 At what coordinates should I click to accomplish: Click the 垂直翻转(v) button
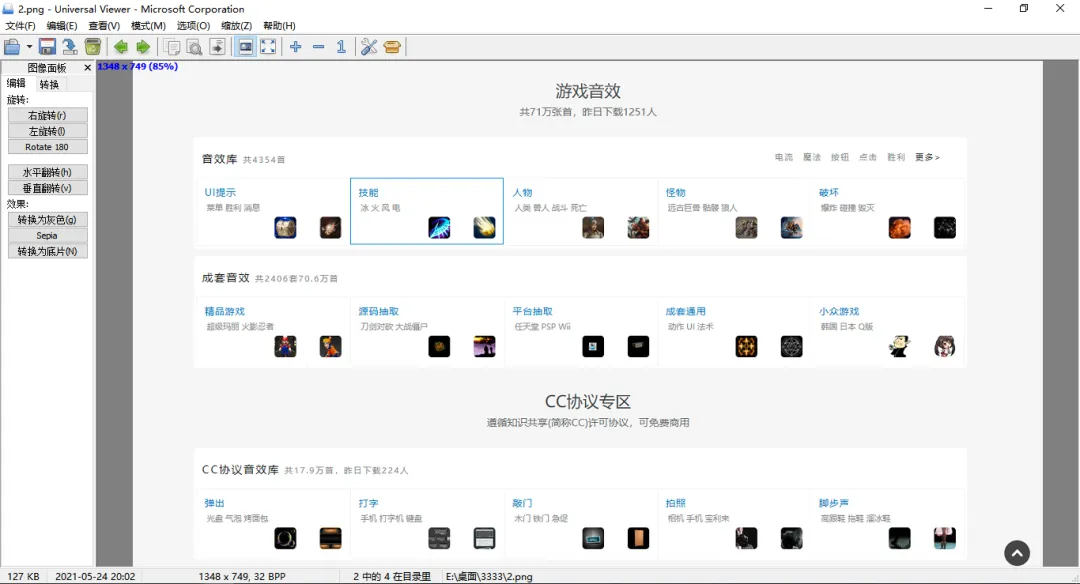tap(48, 188)
